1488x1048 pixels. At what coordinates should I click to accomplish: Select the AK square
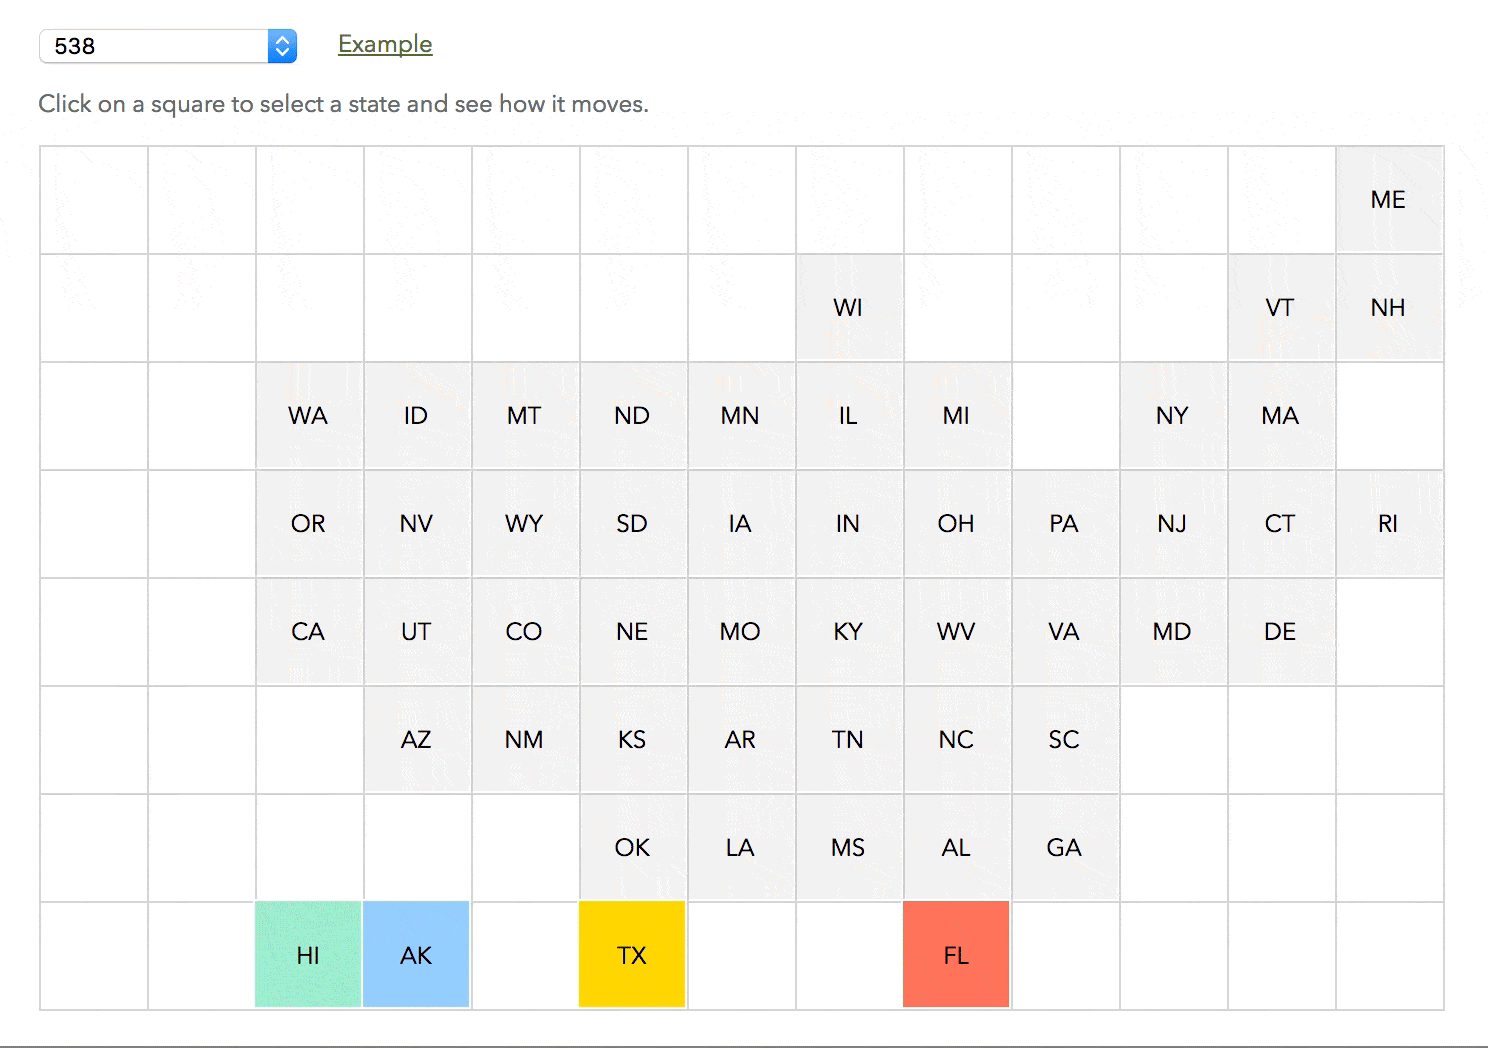pyautogui.click(x=415, y=953)
